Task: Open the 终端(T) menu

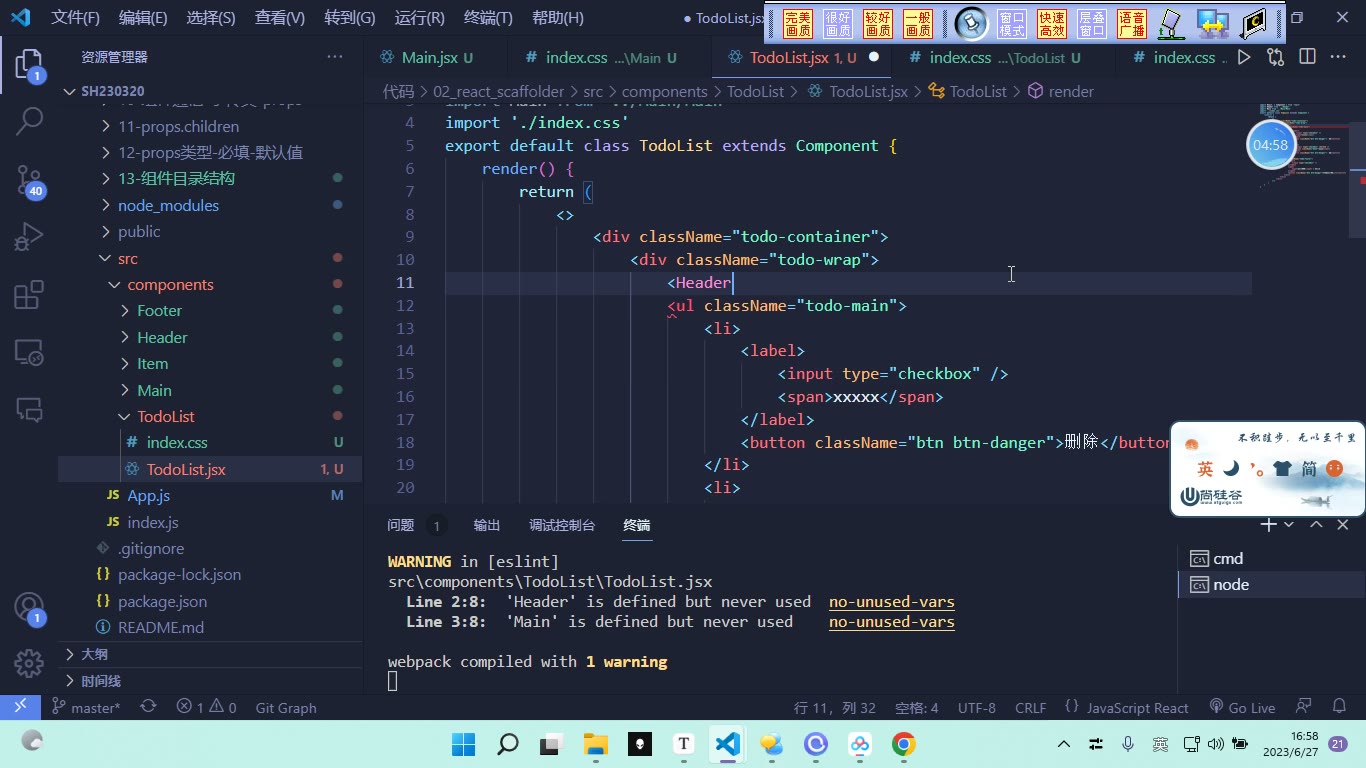Action: [x=488, y=18]
